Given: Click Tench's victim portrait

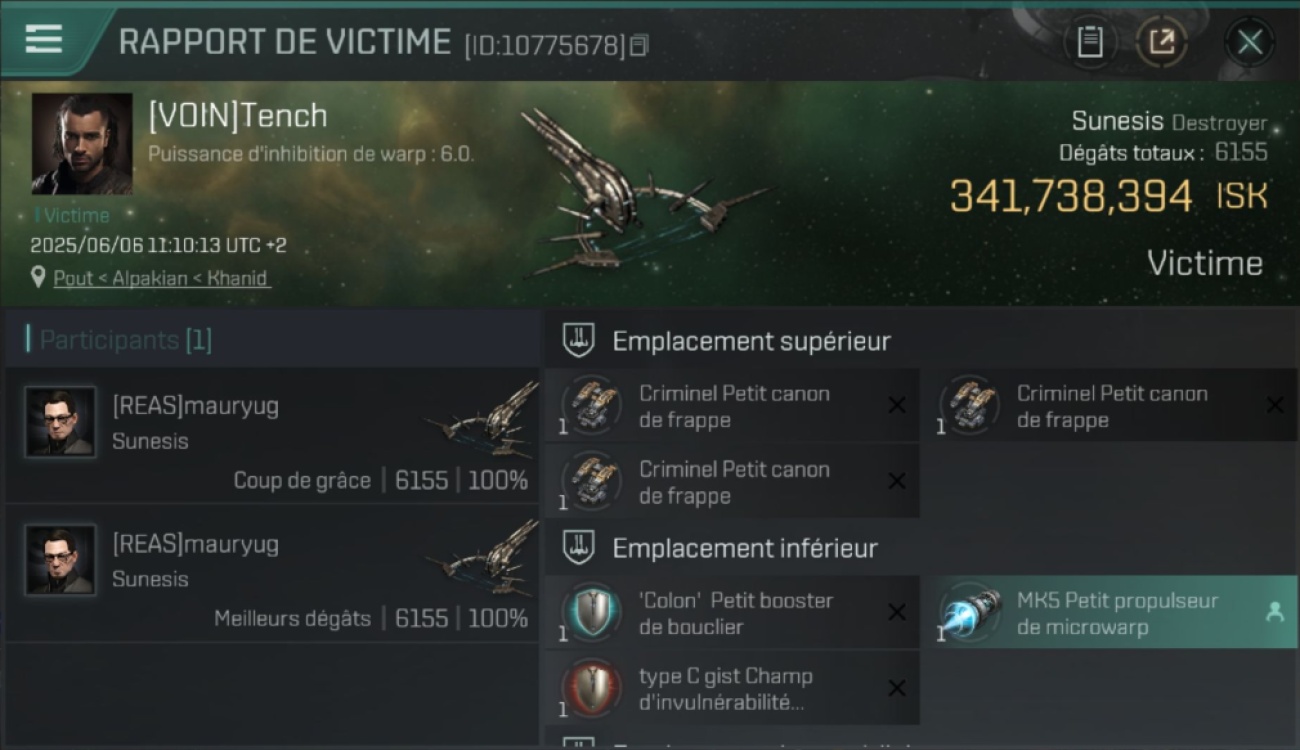Looking at the screenshot, I should click(x=82, y=144).
